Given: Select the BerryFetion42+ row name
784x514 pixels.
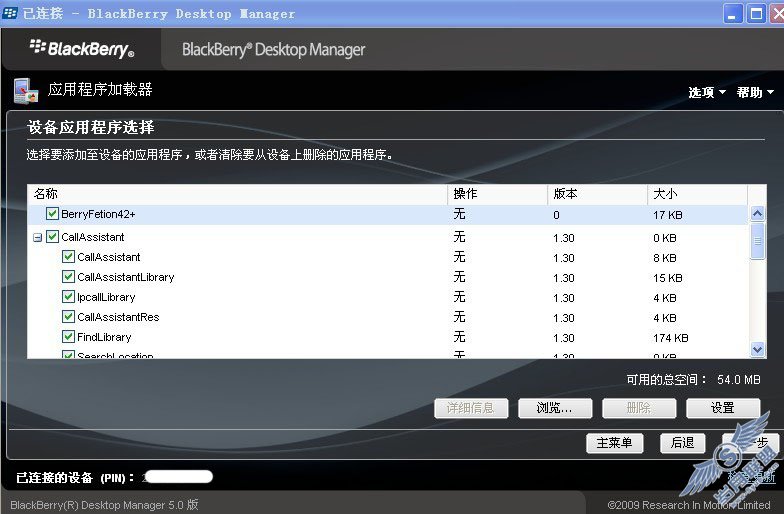Looking at the screenshot, I should [x=98, y=214].
